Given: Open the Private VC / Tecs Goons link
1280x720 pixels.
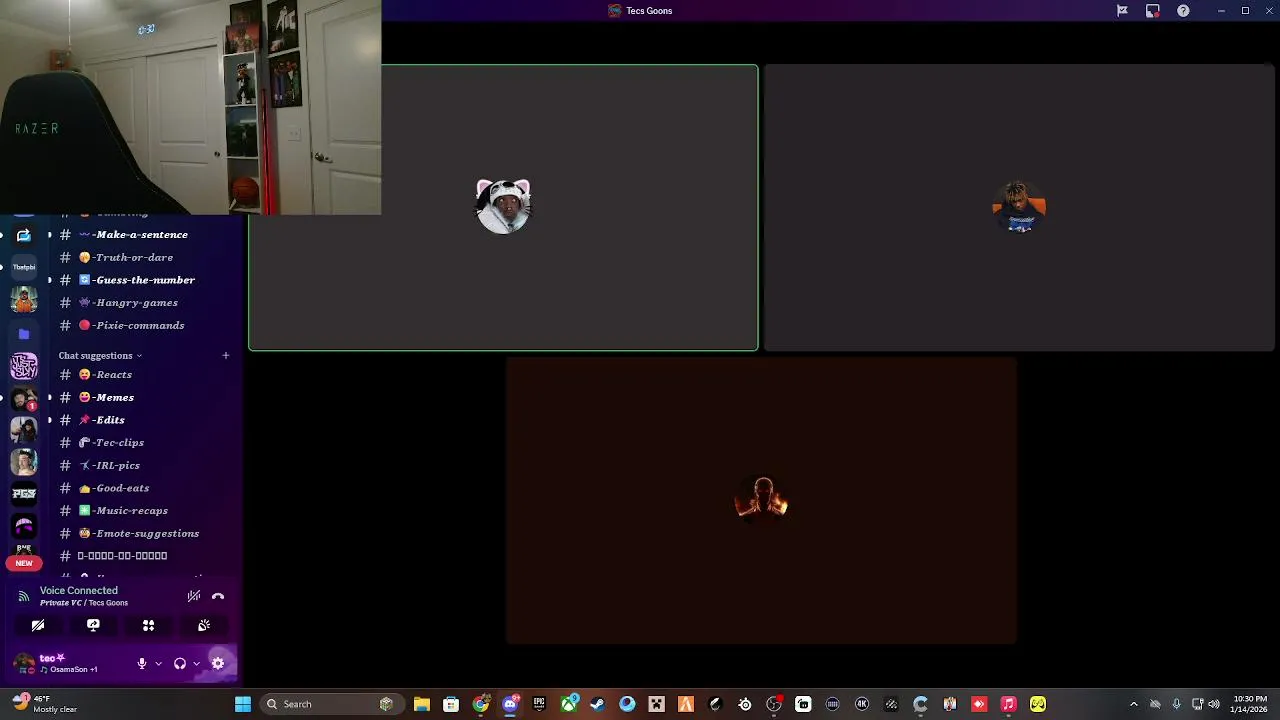Looking at the screenshot, I should click(x=84, y=603).
